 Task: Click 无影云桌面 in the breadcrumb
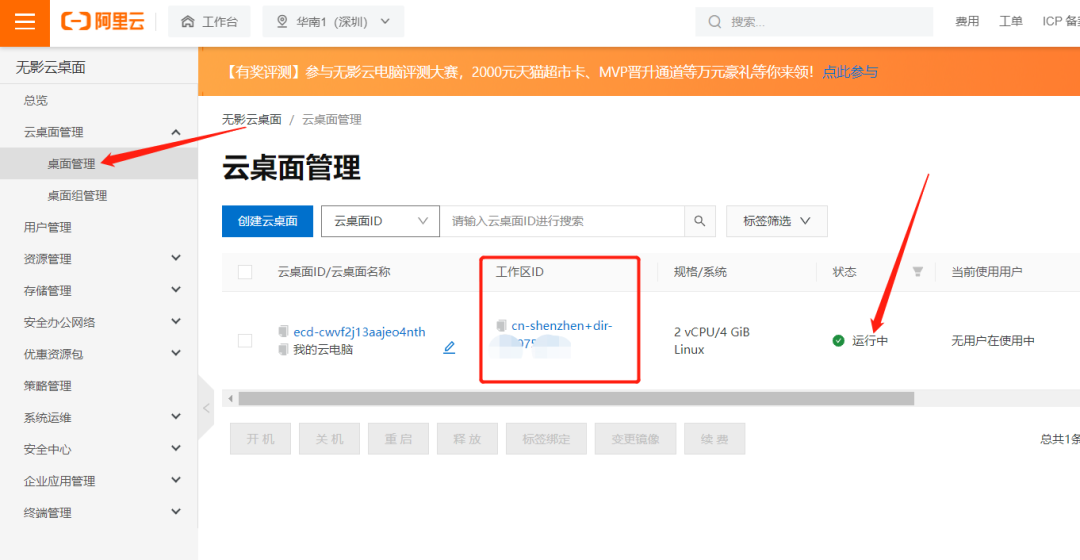click(251, 119)
